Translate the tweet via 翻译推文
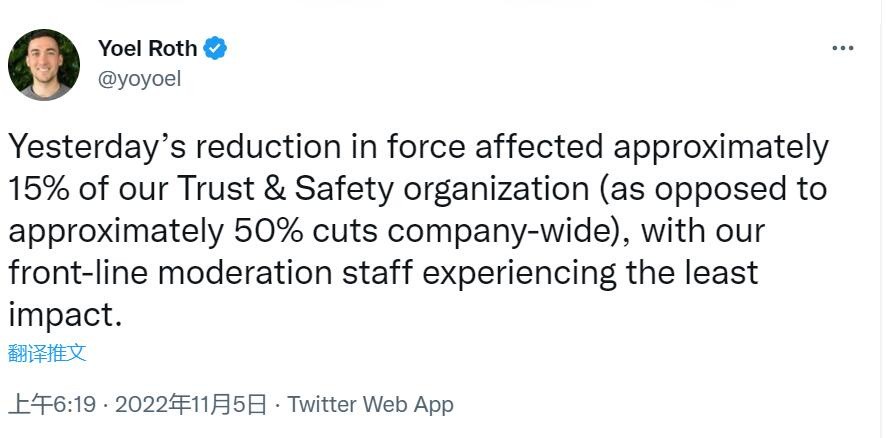Viewport: 886px width, 438px height. (47, 352)
